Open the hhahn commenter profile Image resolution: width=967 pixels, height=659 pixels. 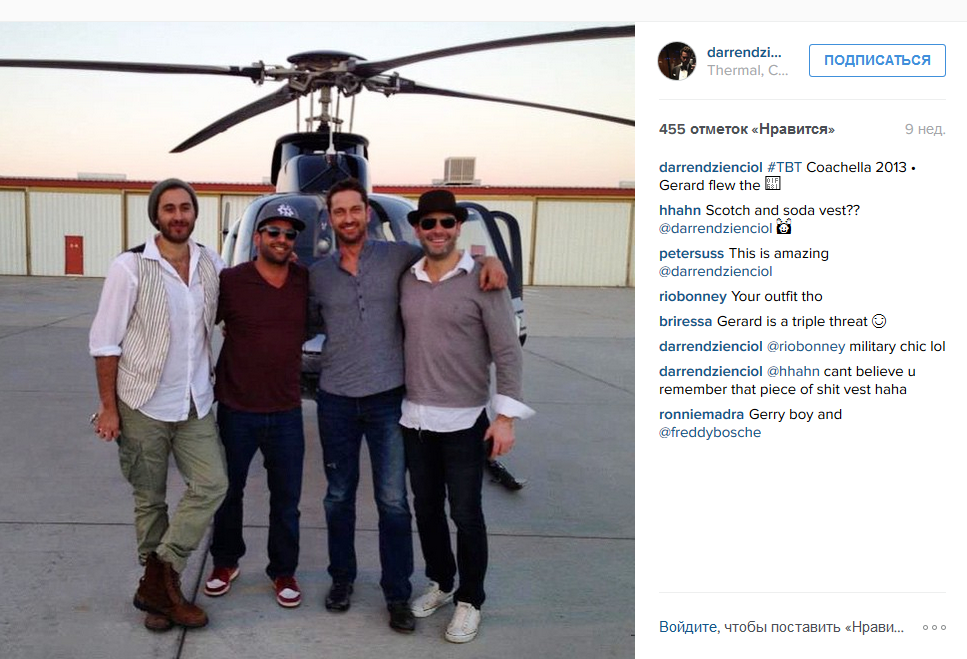coord(680,210)
